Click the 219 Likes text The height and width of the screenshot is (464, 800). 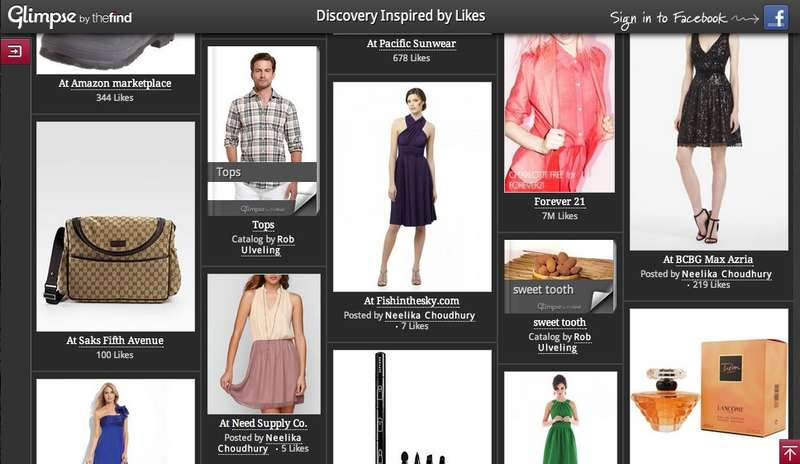(711, 285)
